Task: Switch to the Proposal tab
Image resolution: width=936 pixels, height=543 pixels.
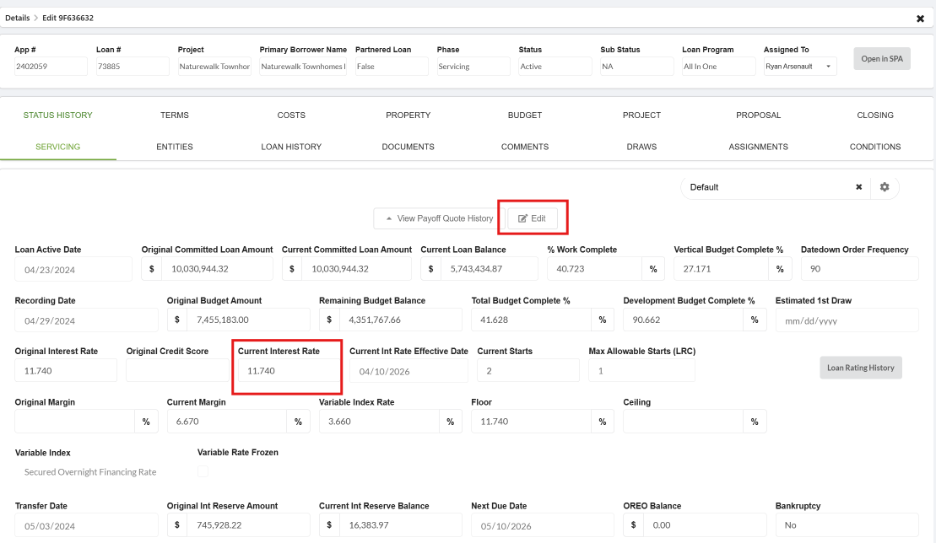Action: pyautogui.click(x=758, y=115)
